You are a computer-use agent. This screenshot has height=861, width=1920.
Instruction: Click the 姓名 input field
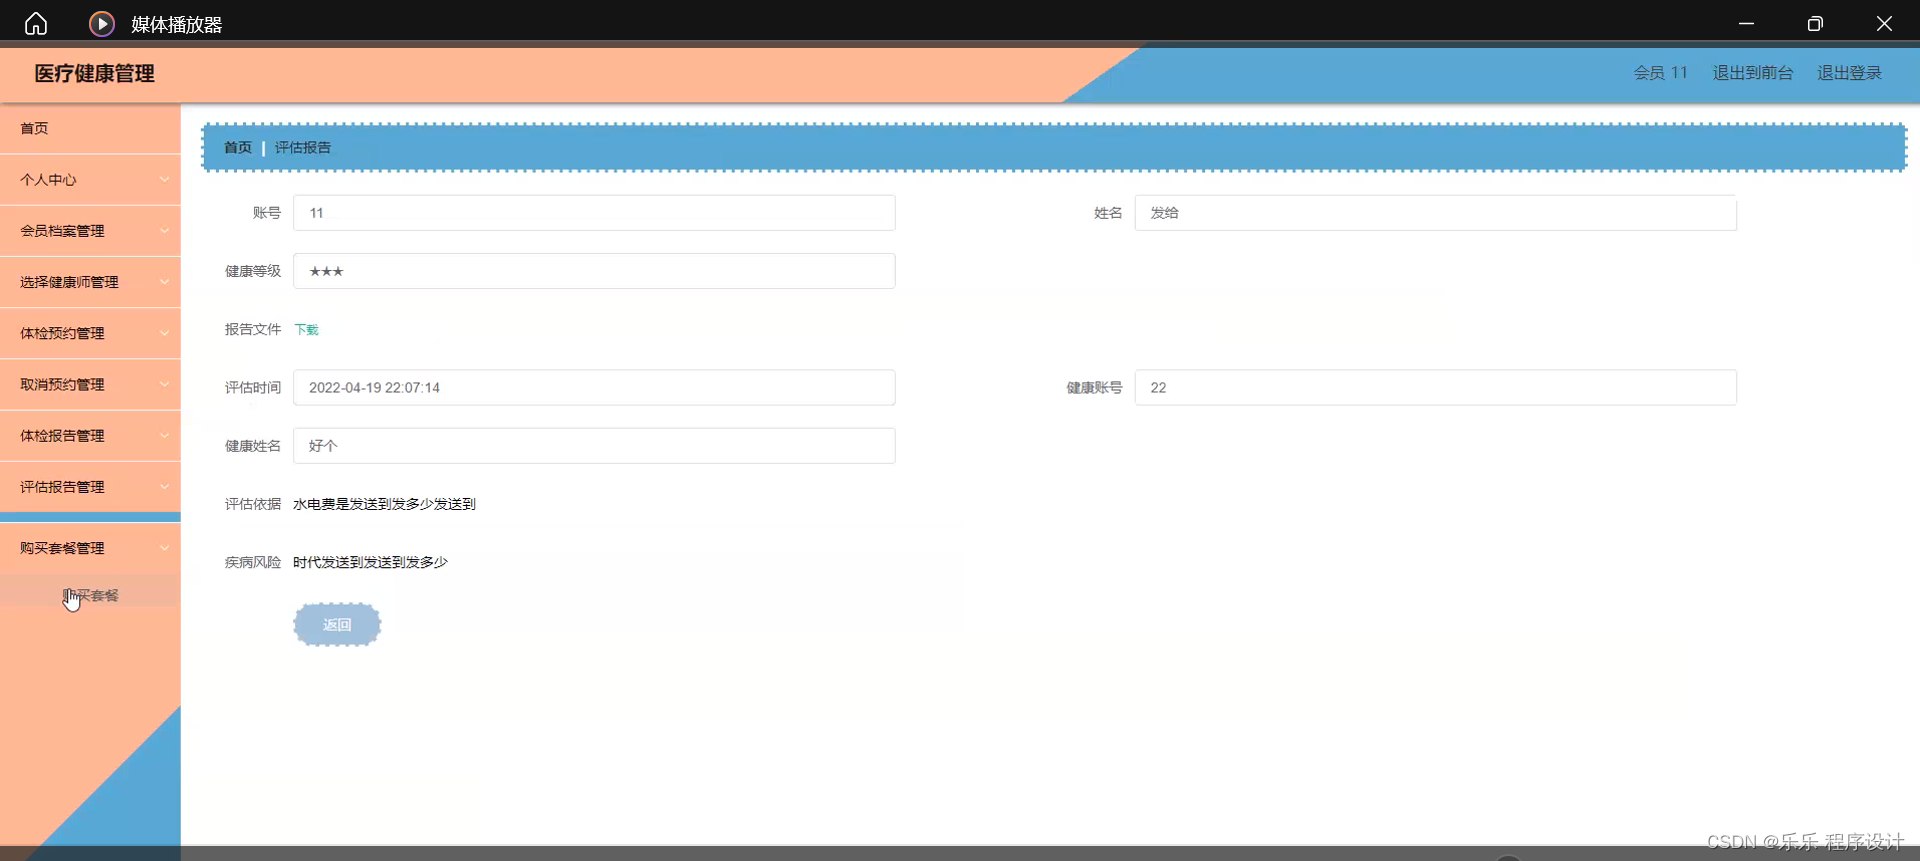1435,213
